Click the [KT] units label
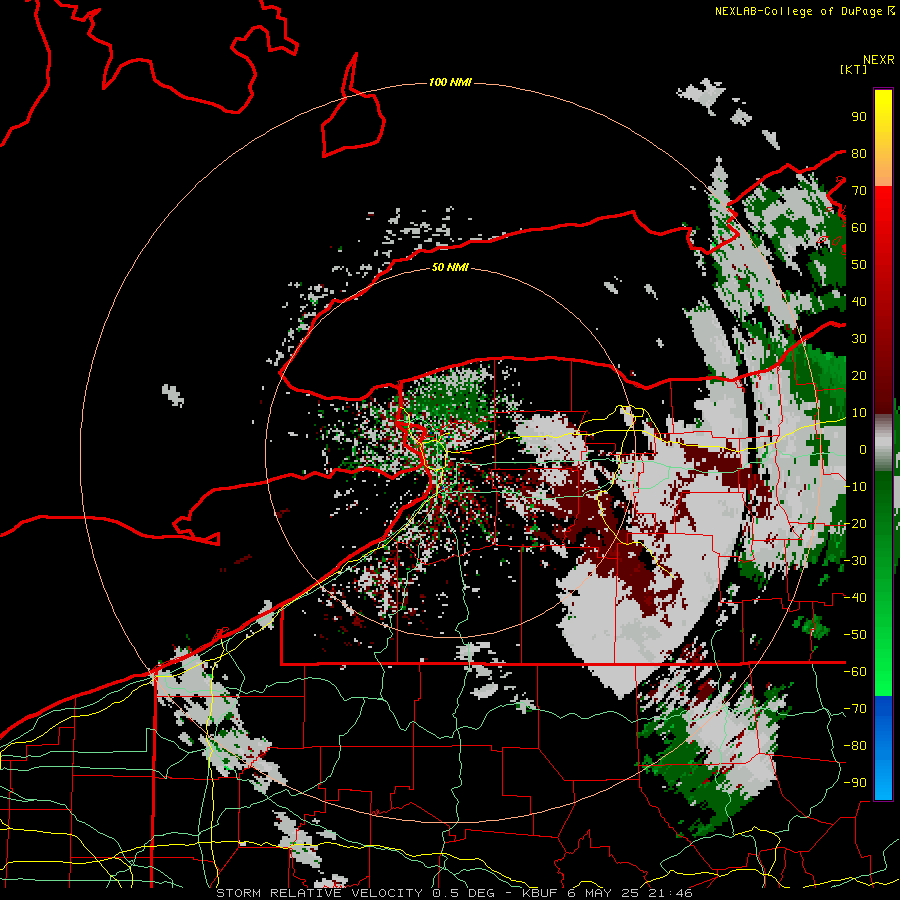The width and height of the screenshot is (900, 900). pos(853,69)
